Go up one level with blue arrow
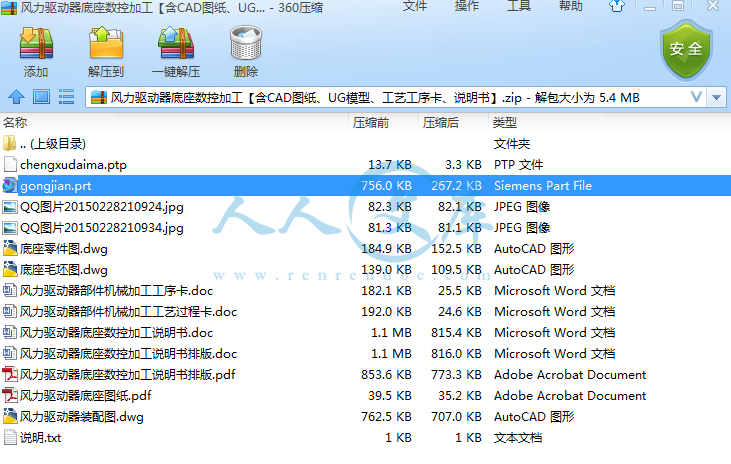The image size is (731, 464). click(16, 97)
